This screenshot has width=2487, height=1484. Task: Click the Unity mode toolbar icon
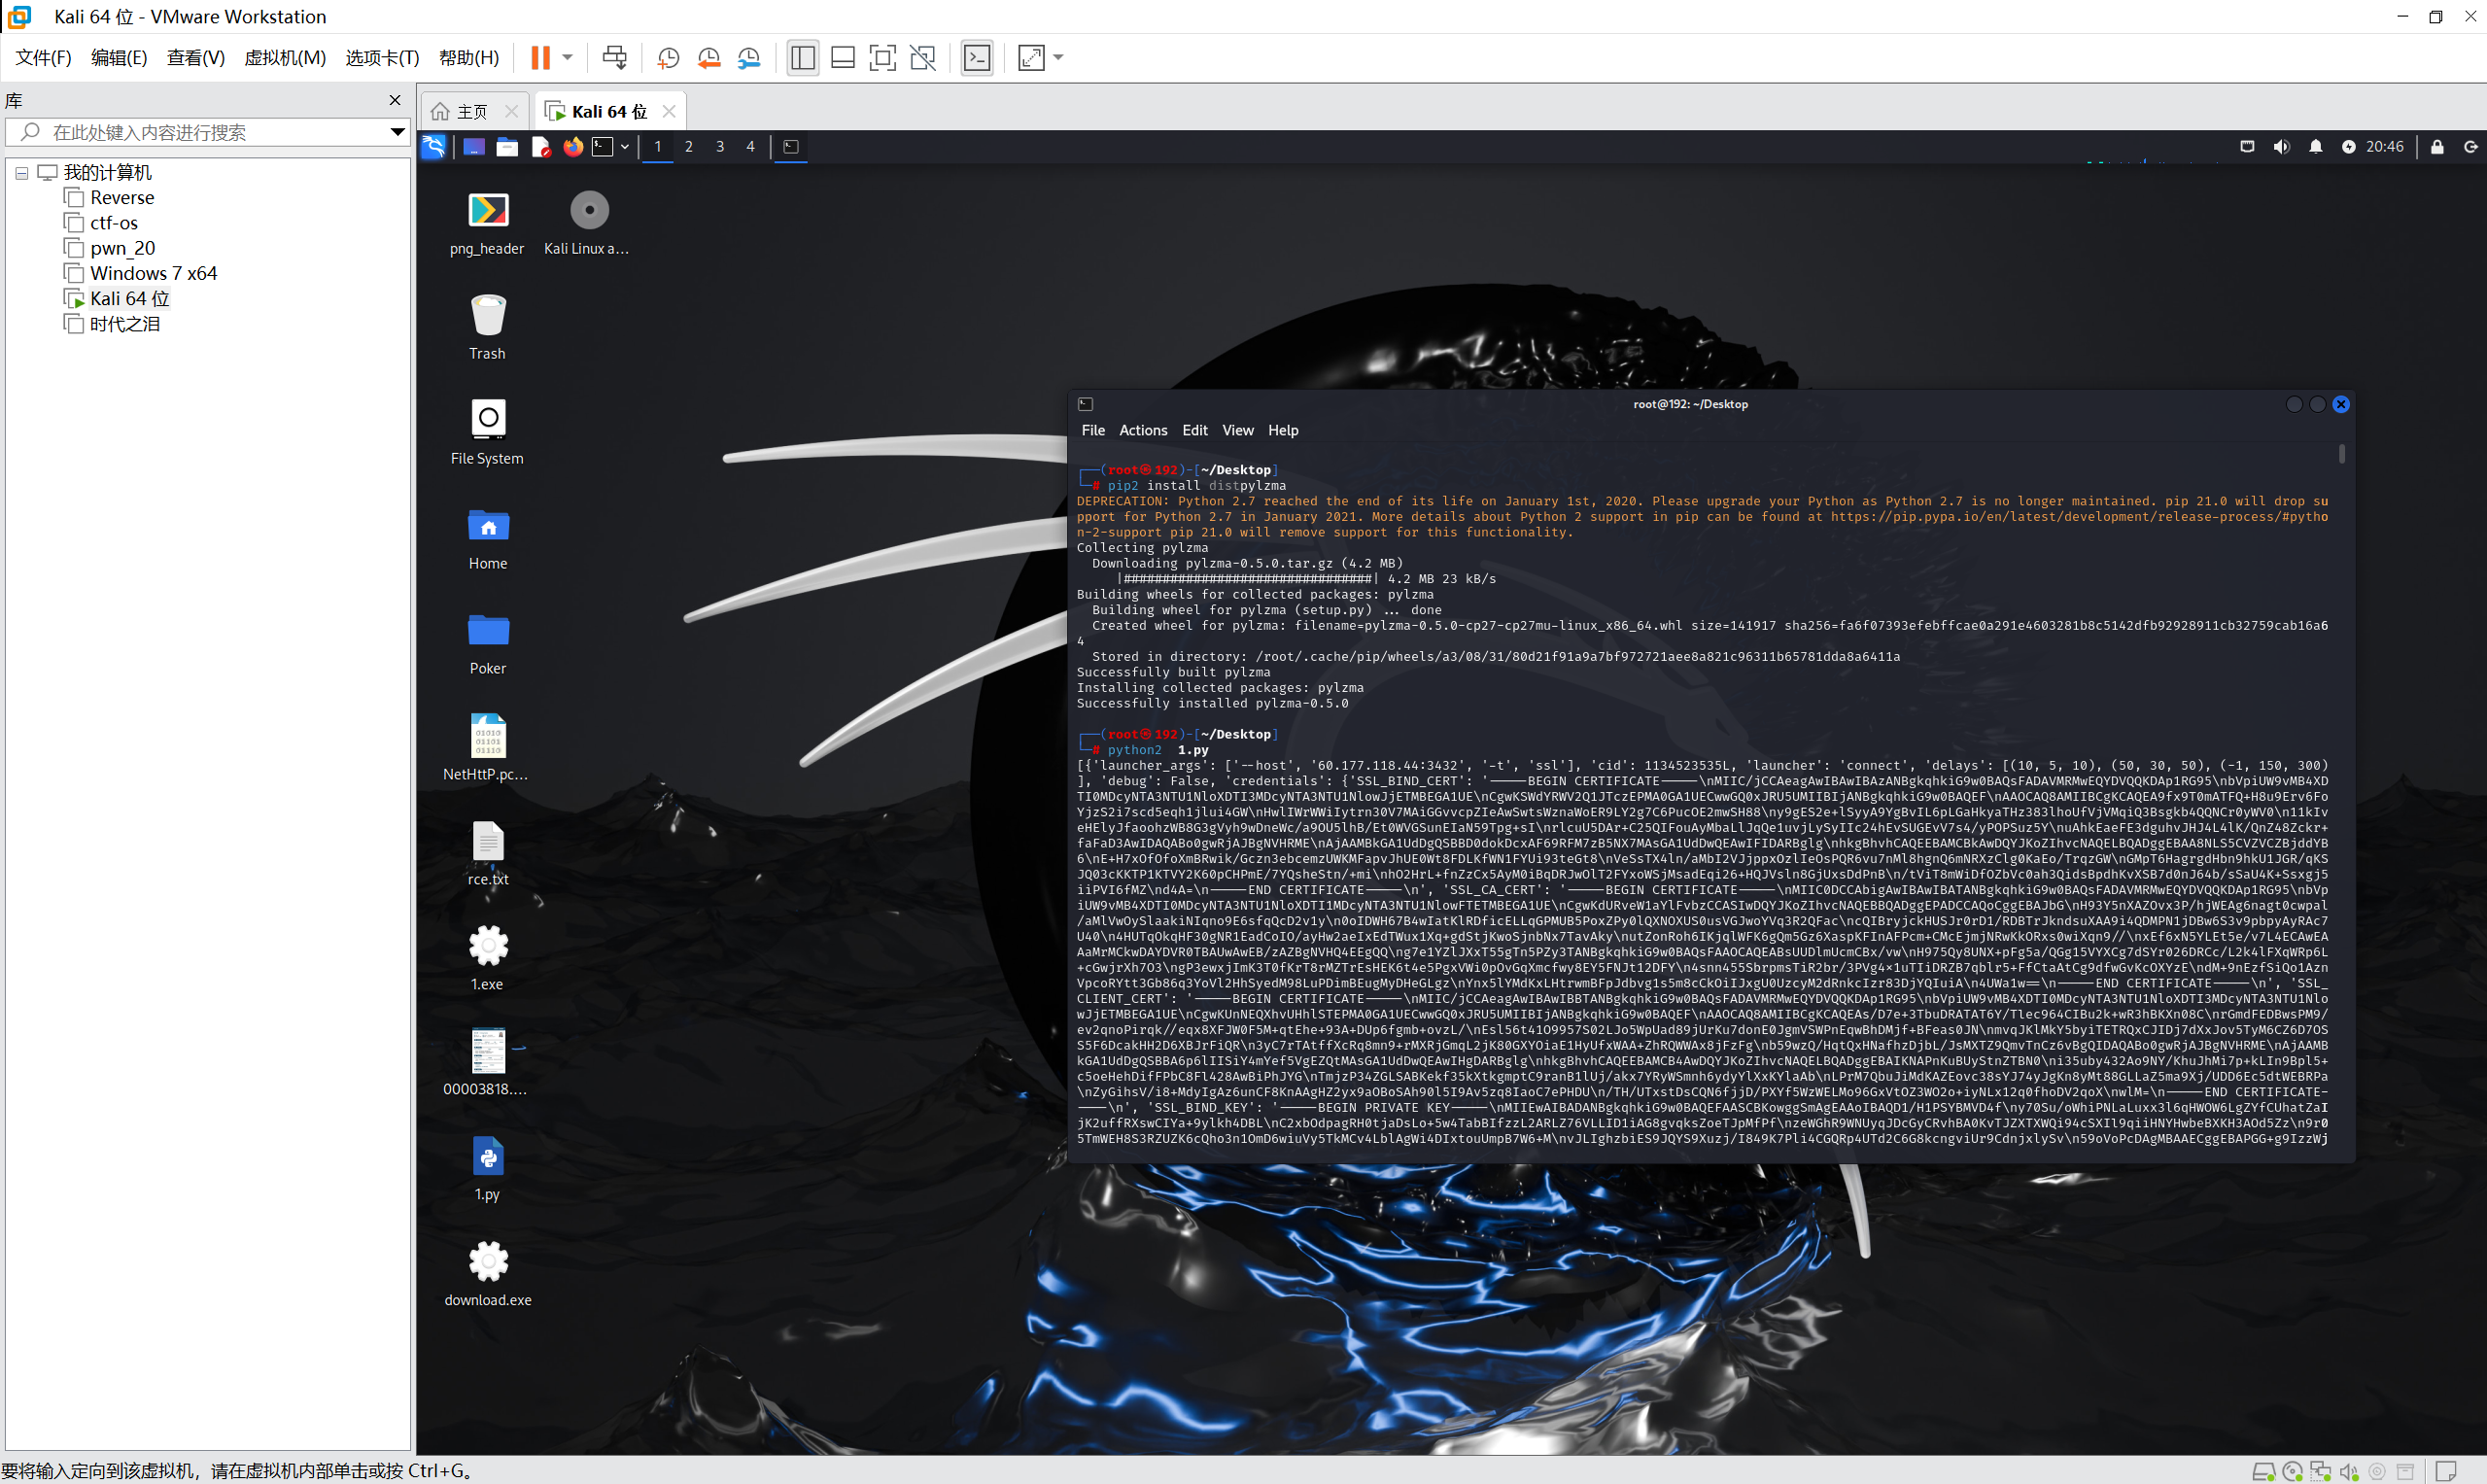coord(923,58)
